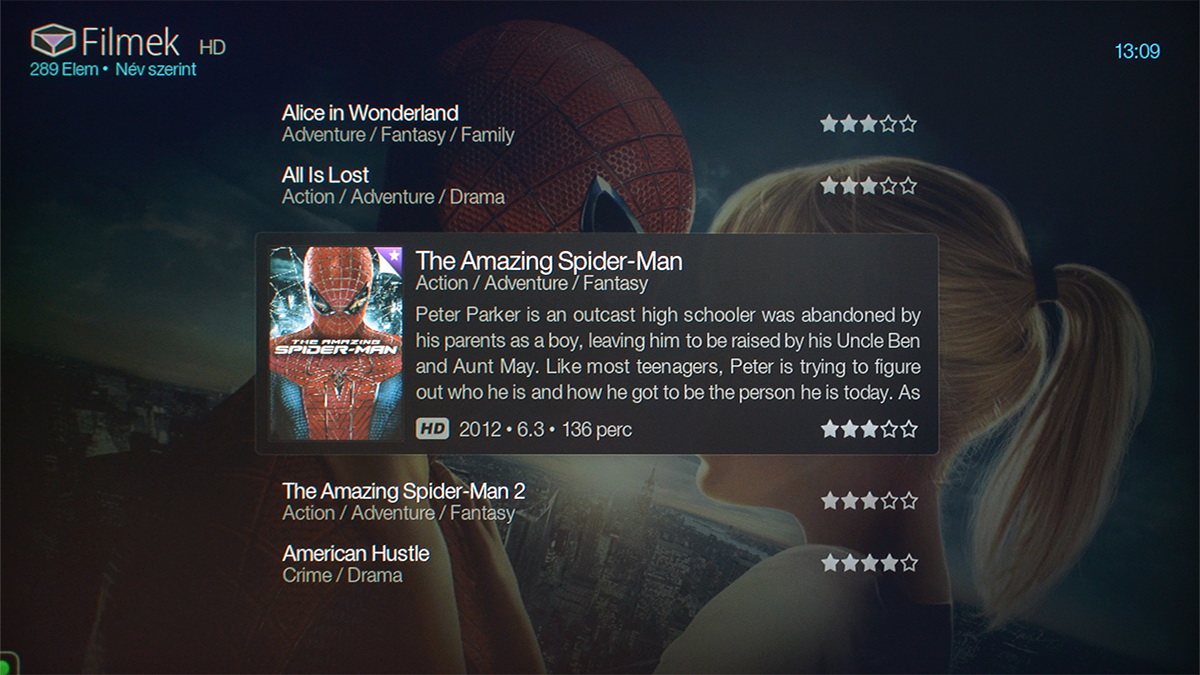Click the green indicator at bottom-left corner

[x=3, y=665]
